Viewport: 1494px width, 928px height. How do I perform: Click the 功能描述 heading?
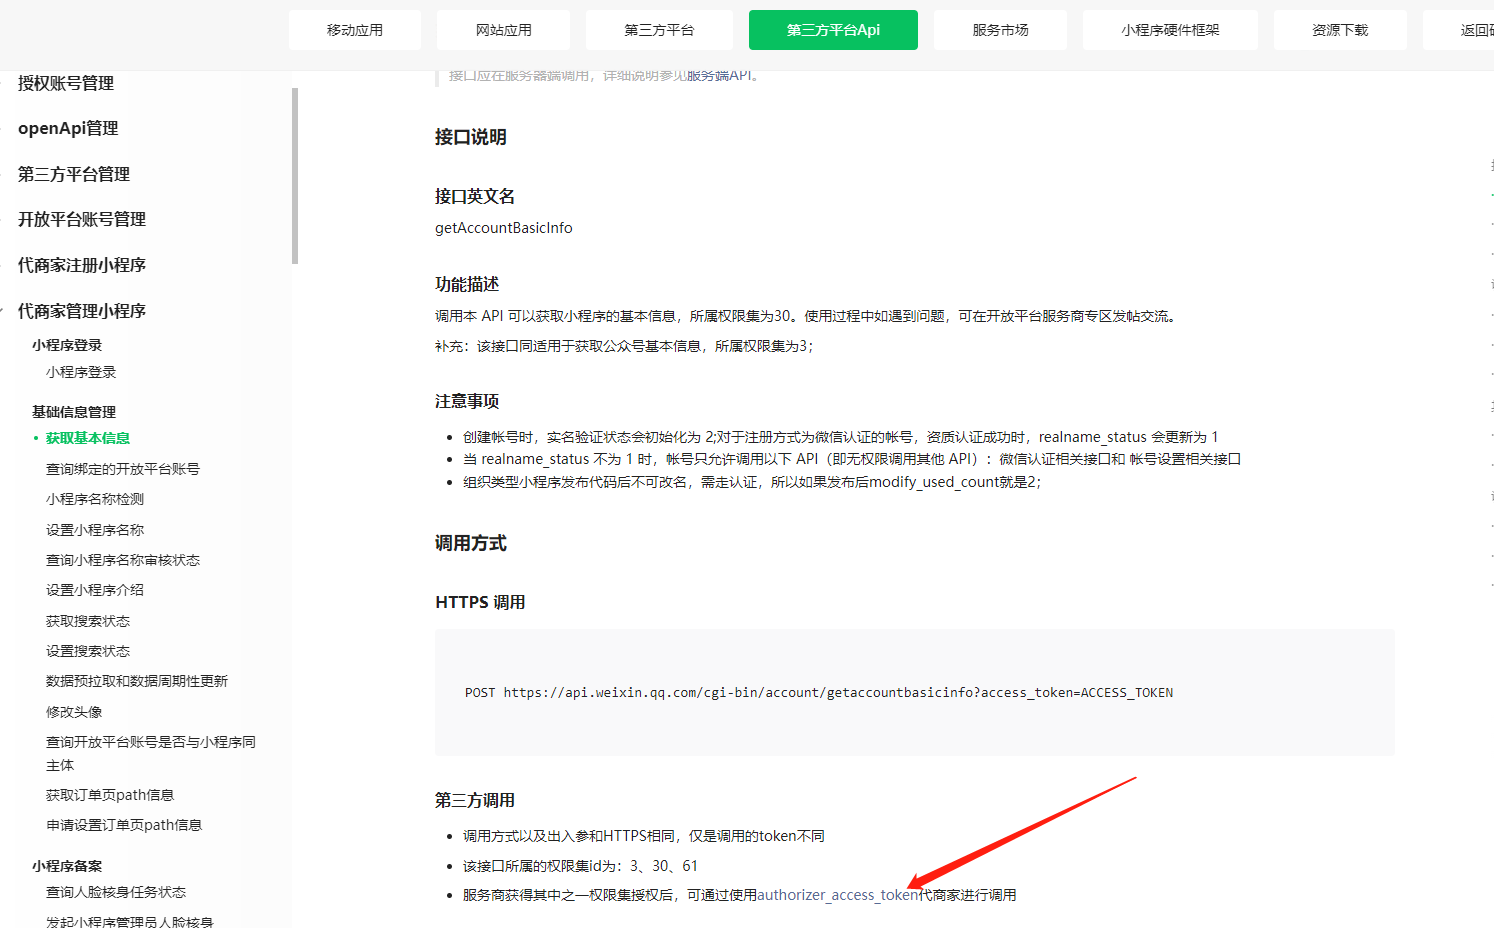tap(467, 285)
